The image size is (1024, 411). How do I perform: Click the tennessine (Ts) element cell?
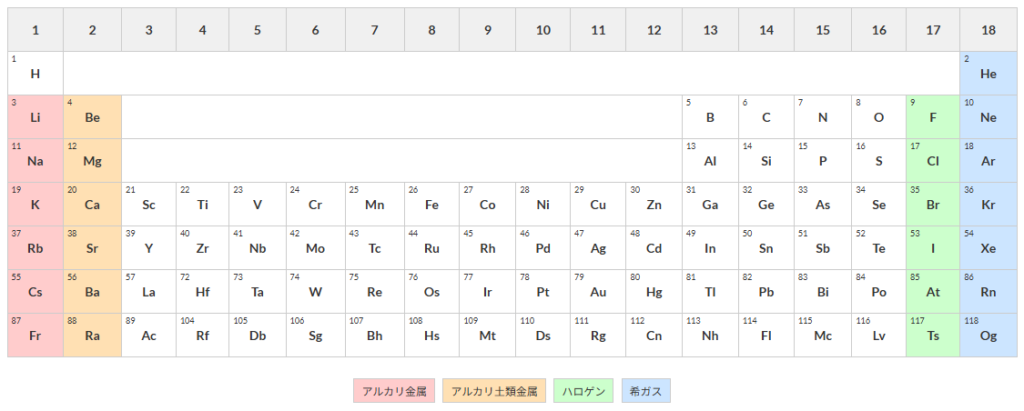[x=932, y=335]
